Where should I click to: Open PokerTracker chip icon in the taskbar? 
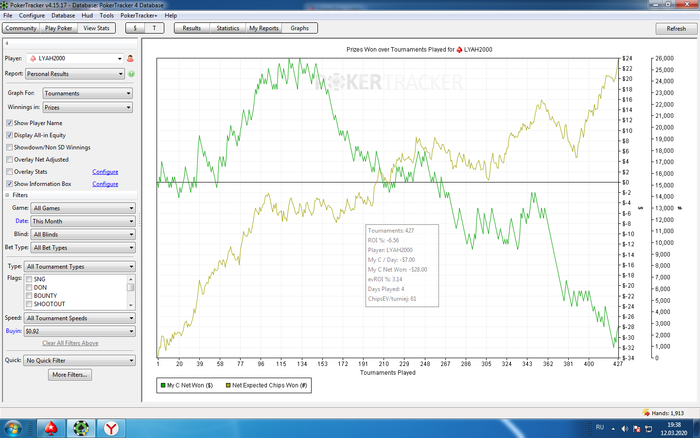click(x=81, y=429)
